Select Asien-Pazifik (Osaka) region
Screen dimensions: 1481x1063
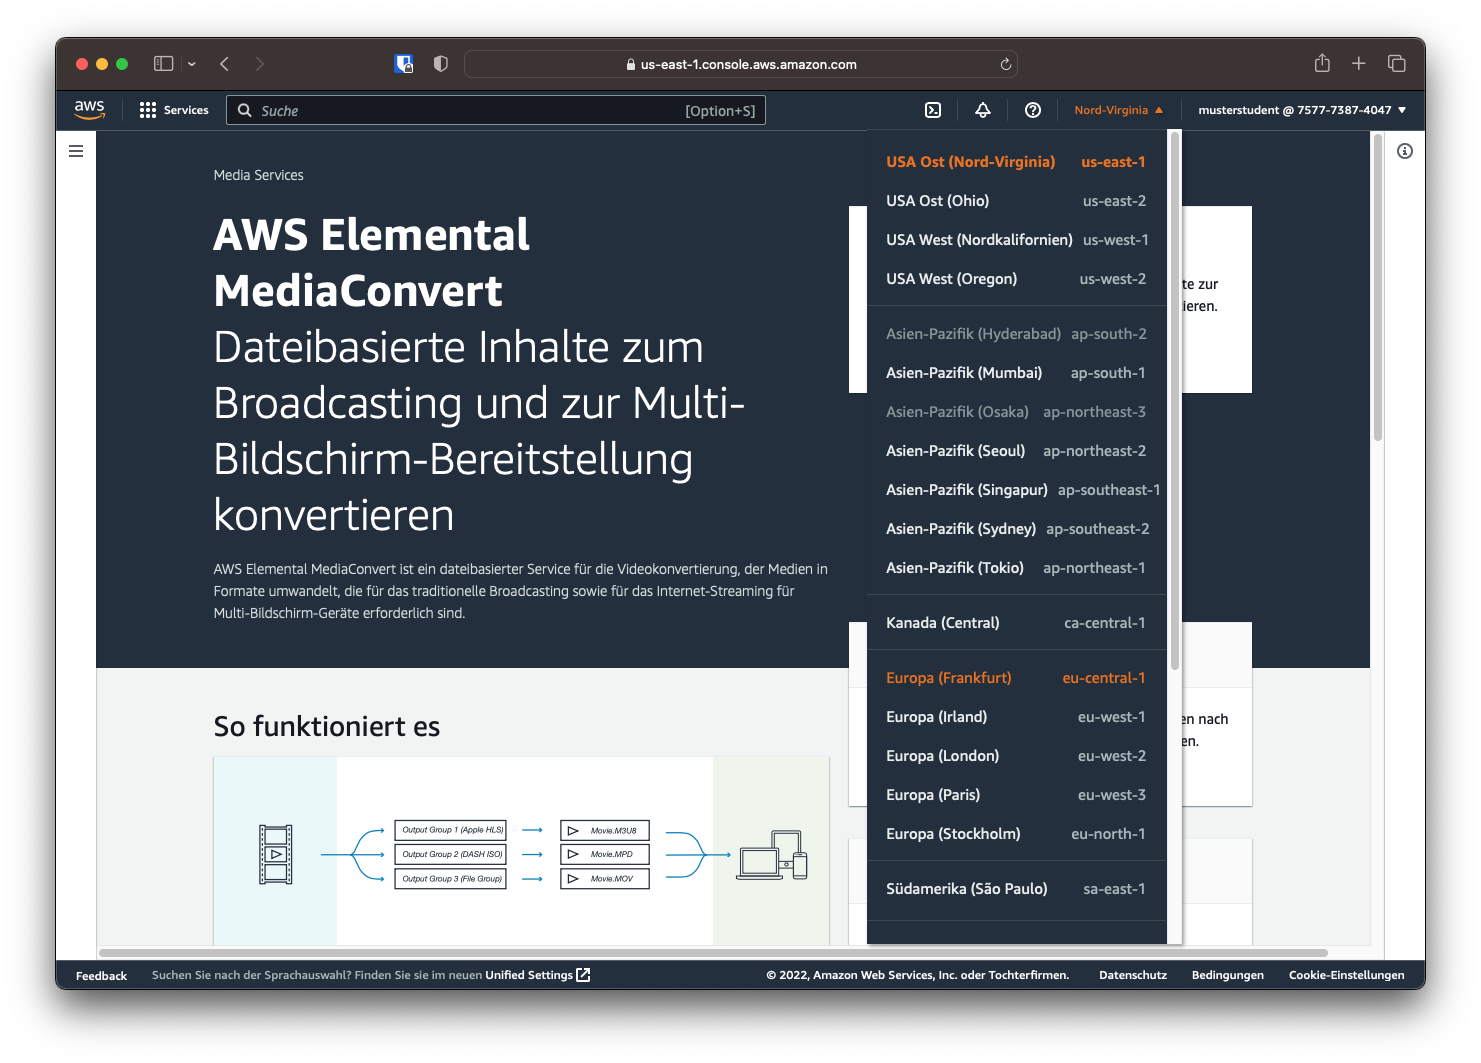(1016, 412)
